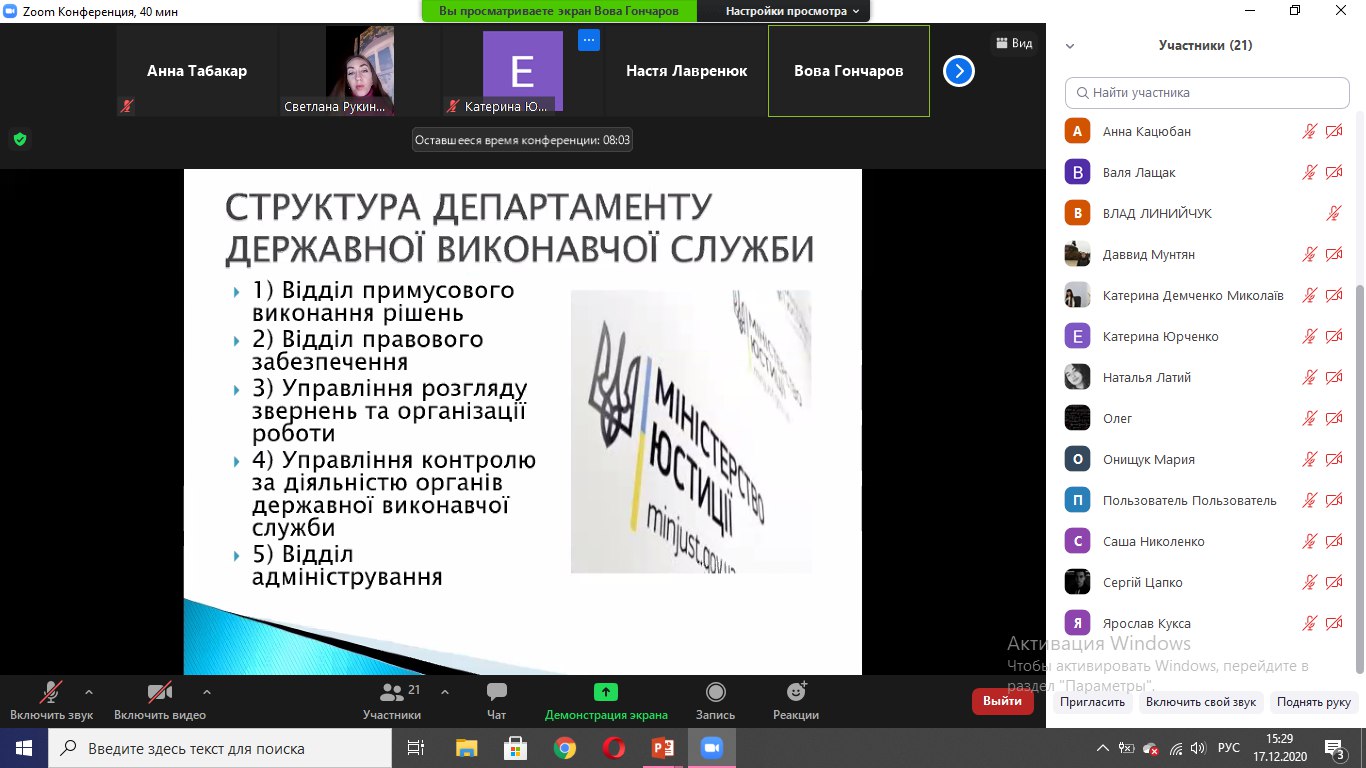This screenshot has height=768, width=1366.
Task: Open the Chat panel icon
Action: click(x=496, y=693)
